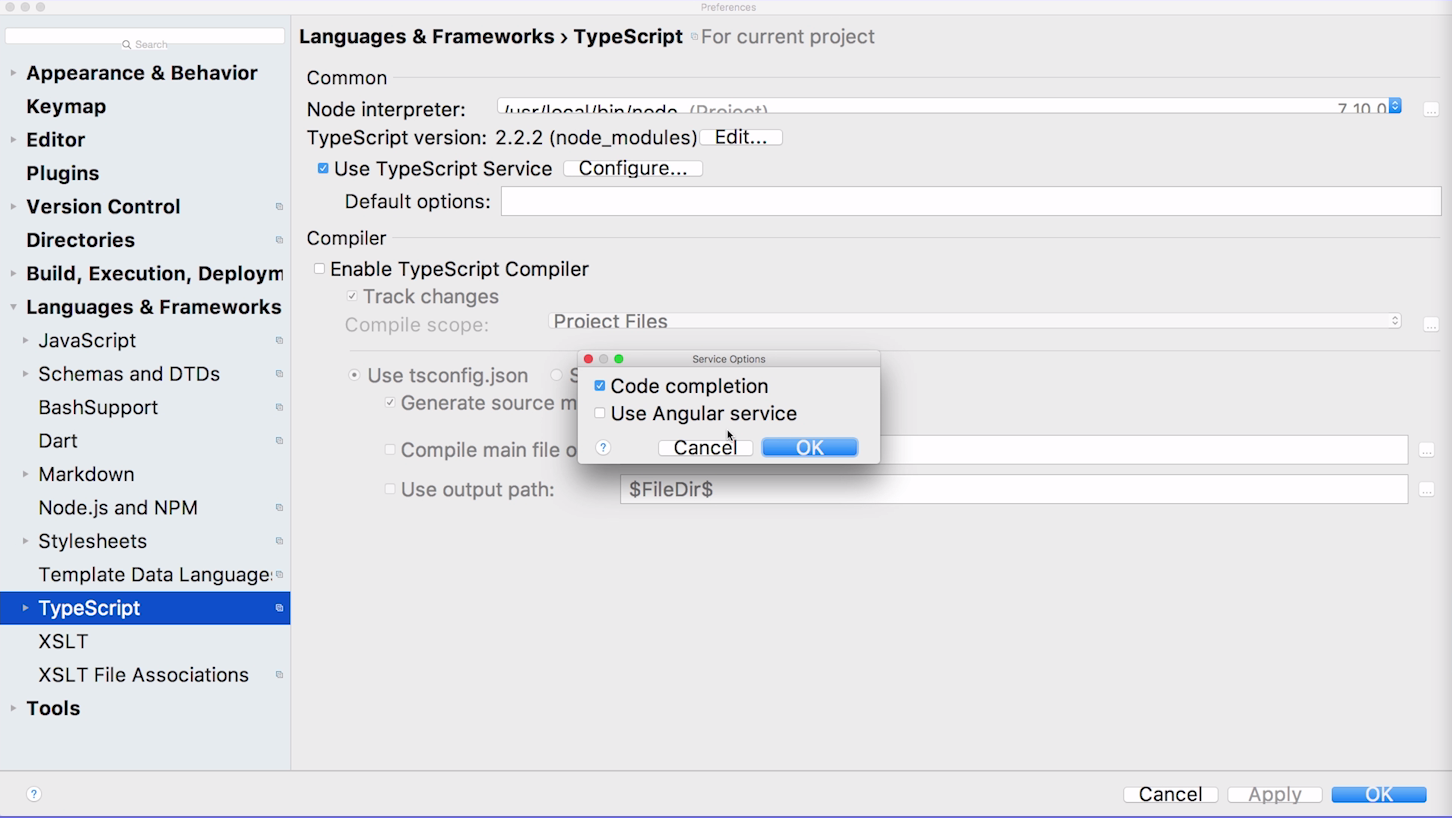Uncheck Use TypeScript Service
Viewport: 1452px width, 818px height.
pyautogui.click(x=323, y=169)
